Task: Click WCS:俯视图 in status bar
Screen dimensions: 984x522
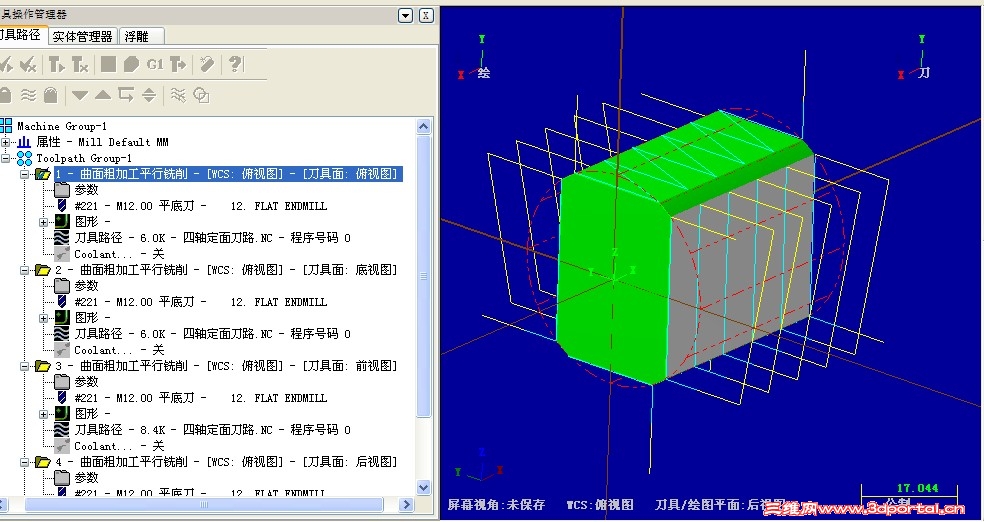Action: tap(600, 504)
